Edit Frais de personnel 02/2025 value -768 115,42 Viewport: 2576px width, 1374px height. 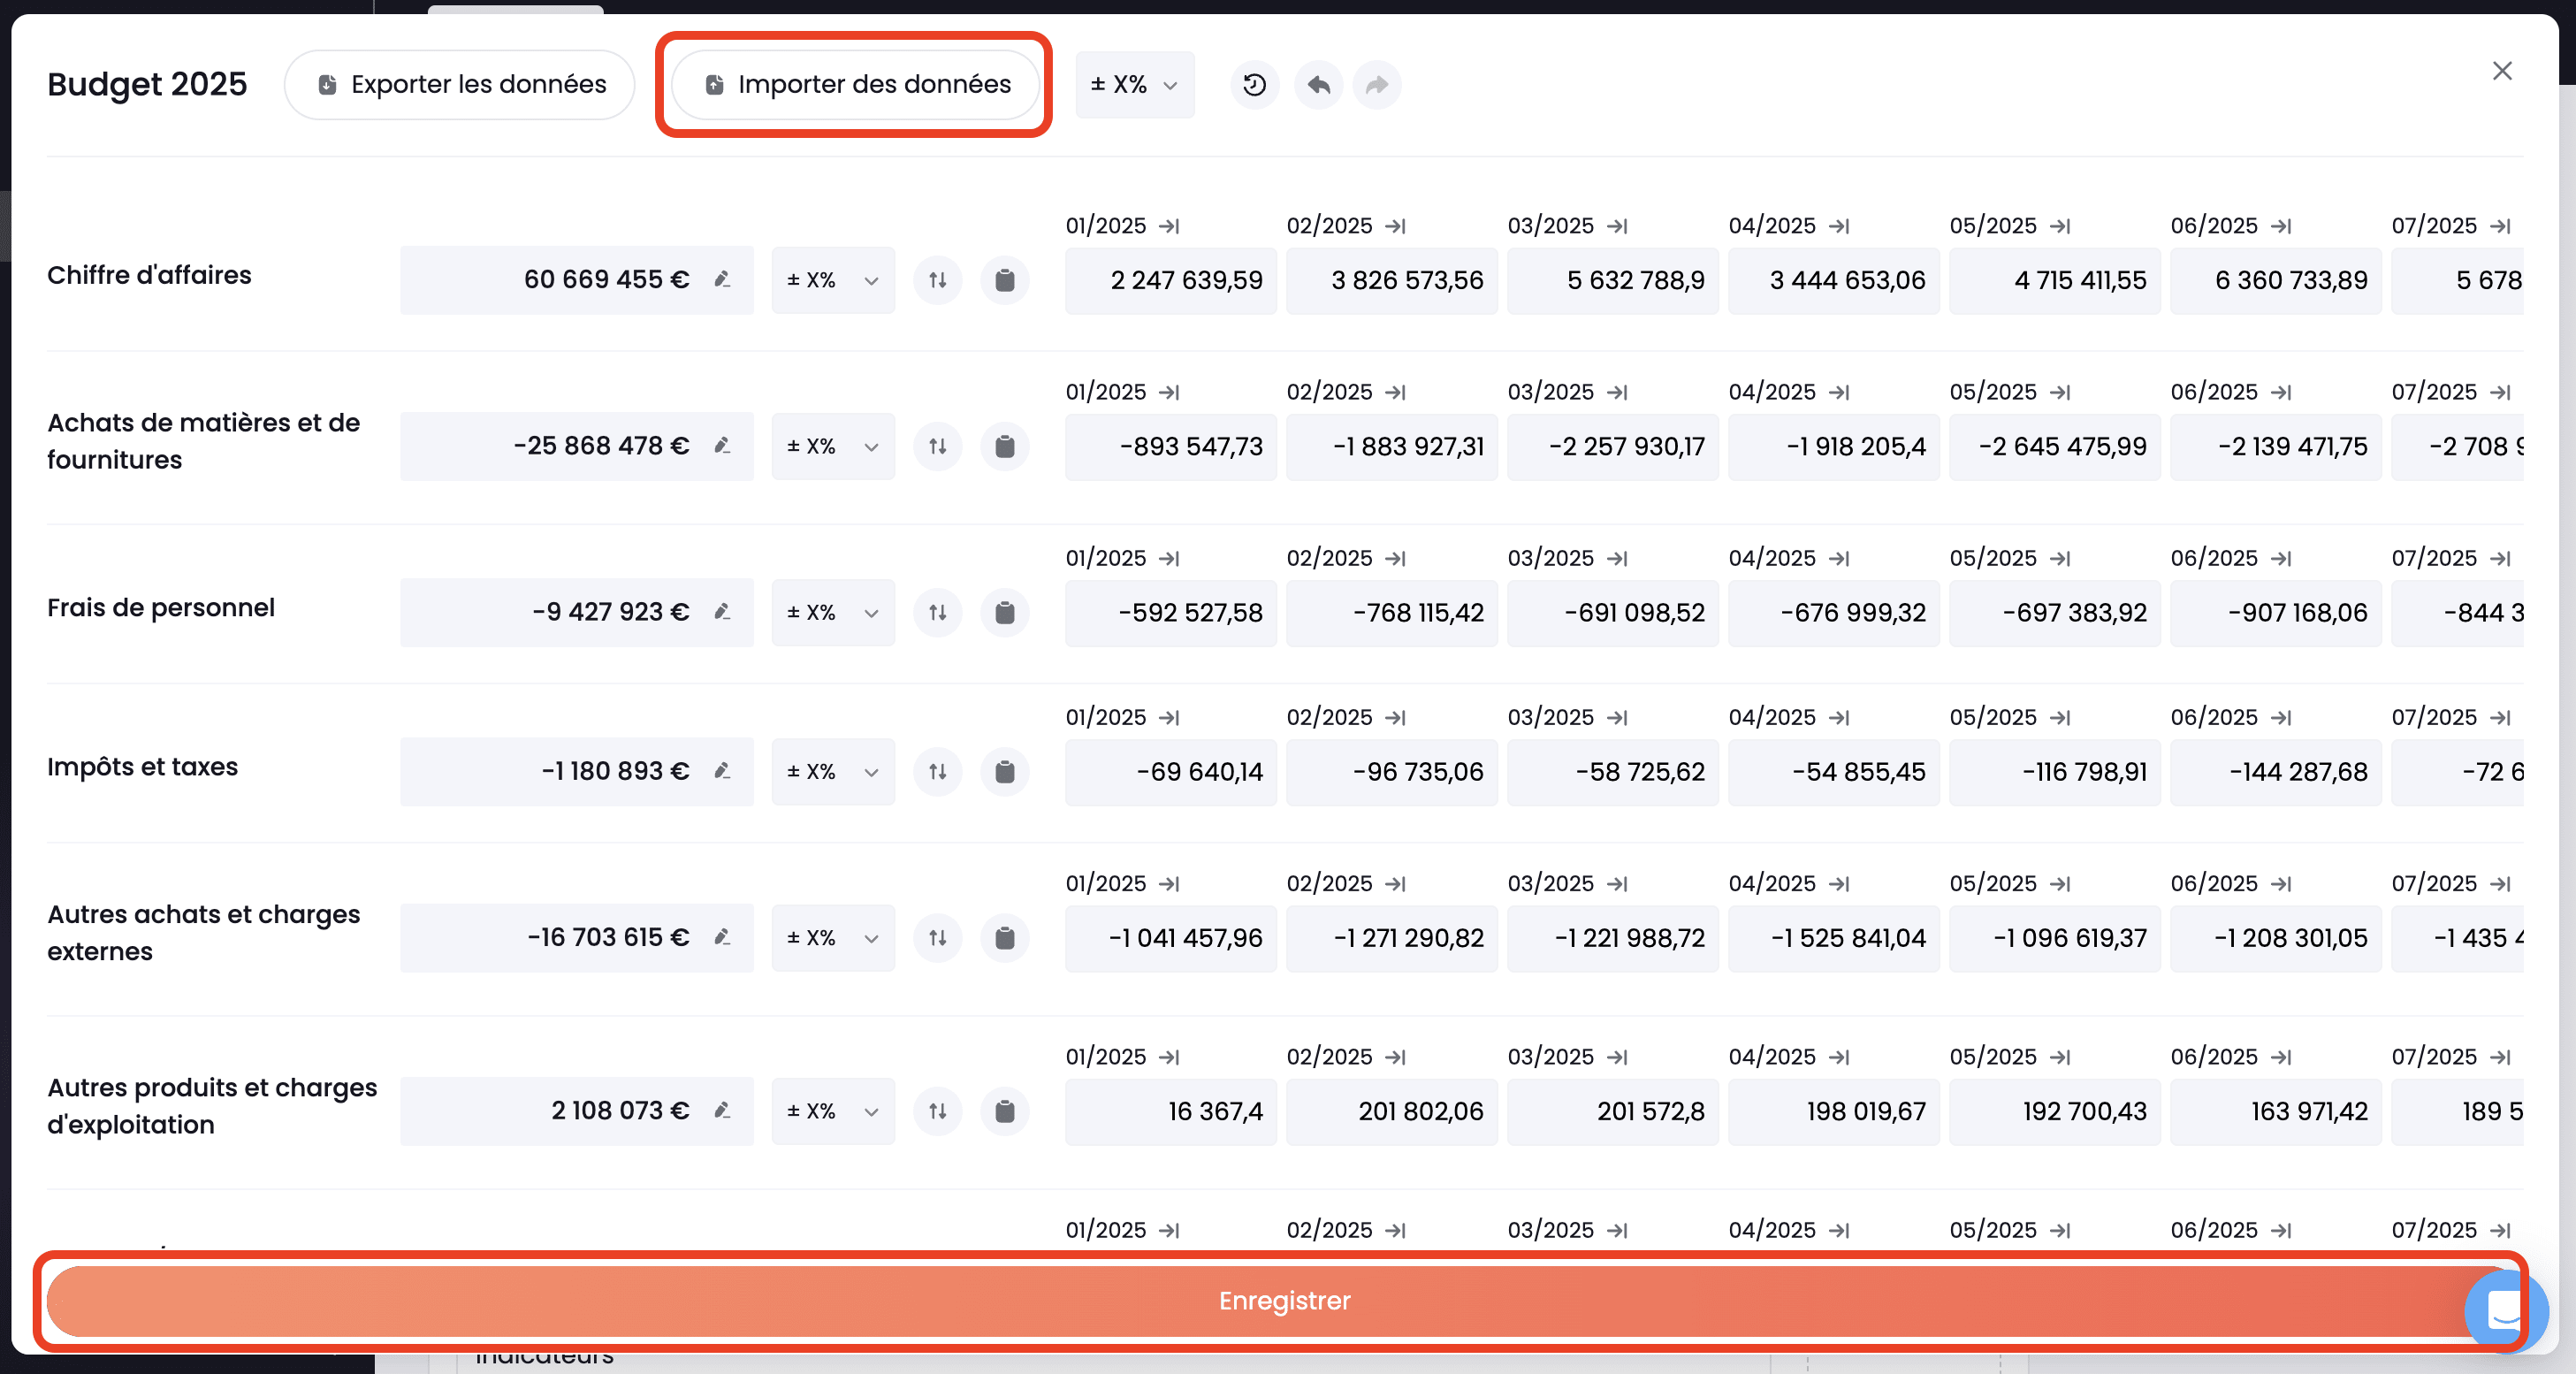click(1391, 612)
